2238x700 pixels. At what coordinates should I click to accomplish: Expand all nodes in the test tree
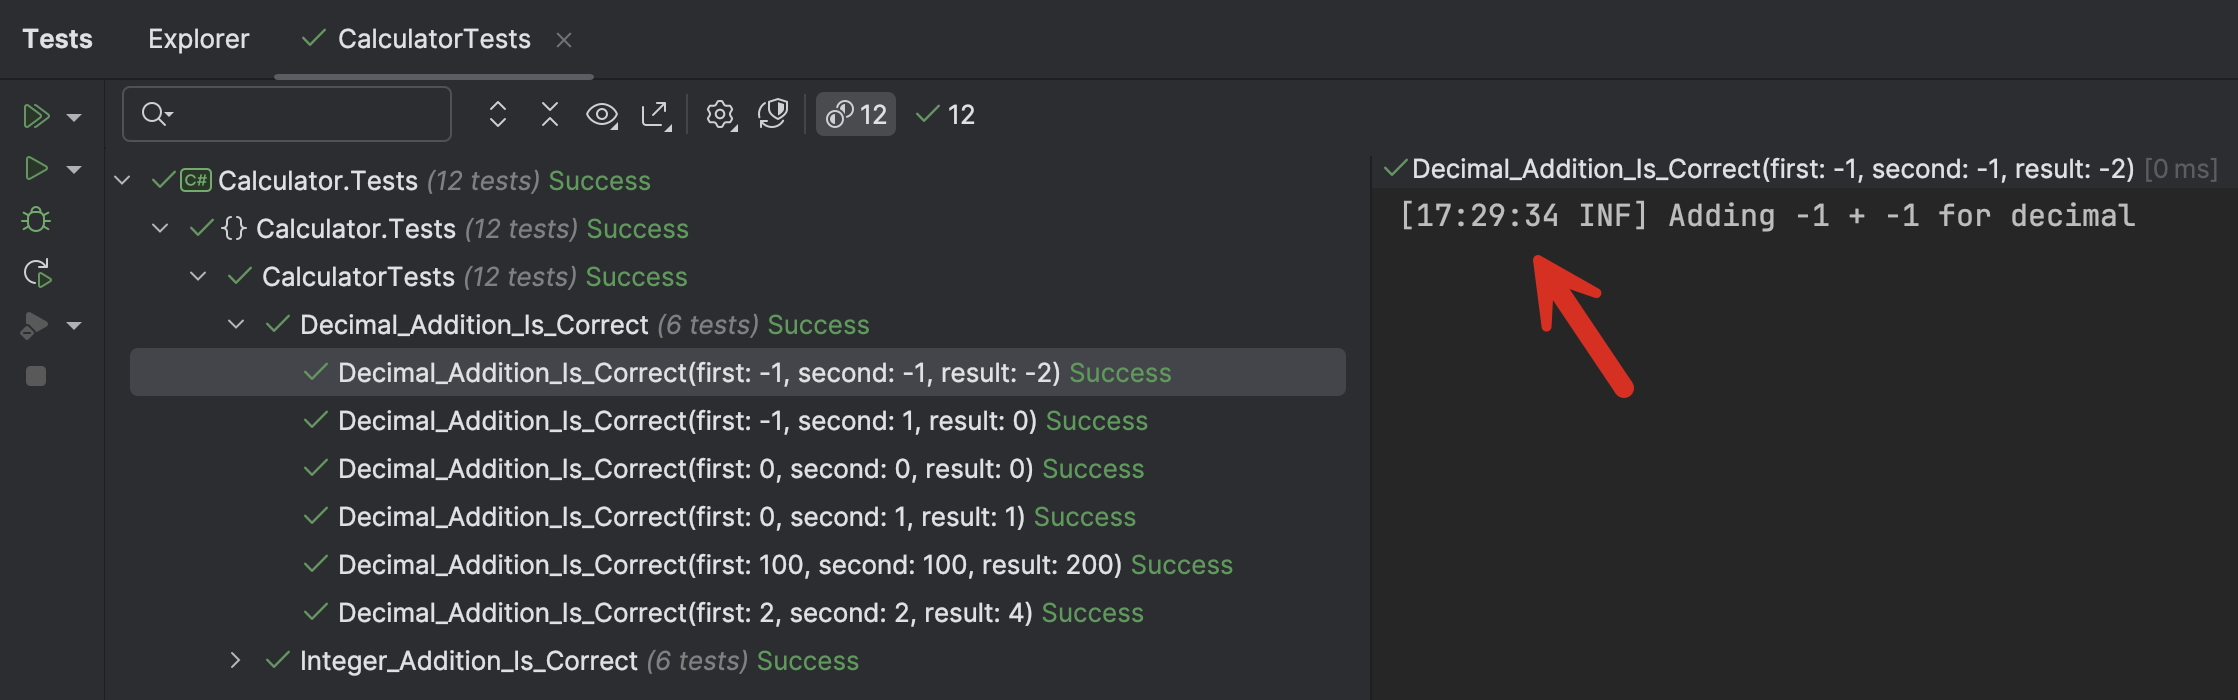497,114
